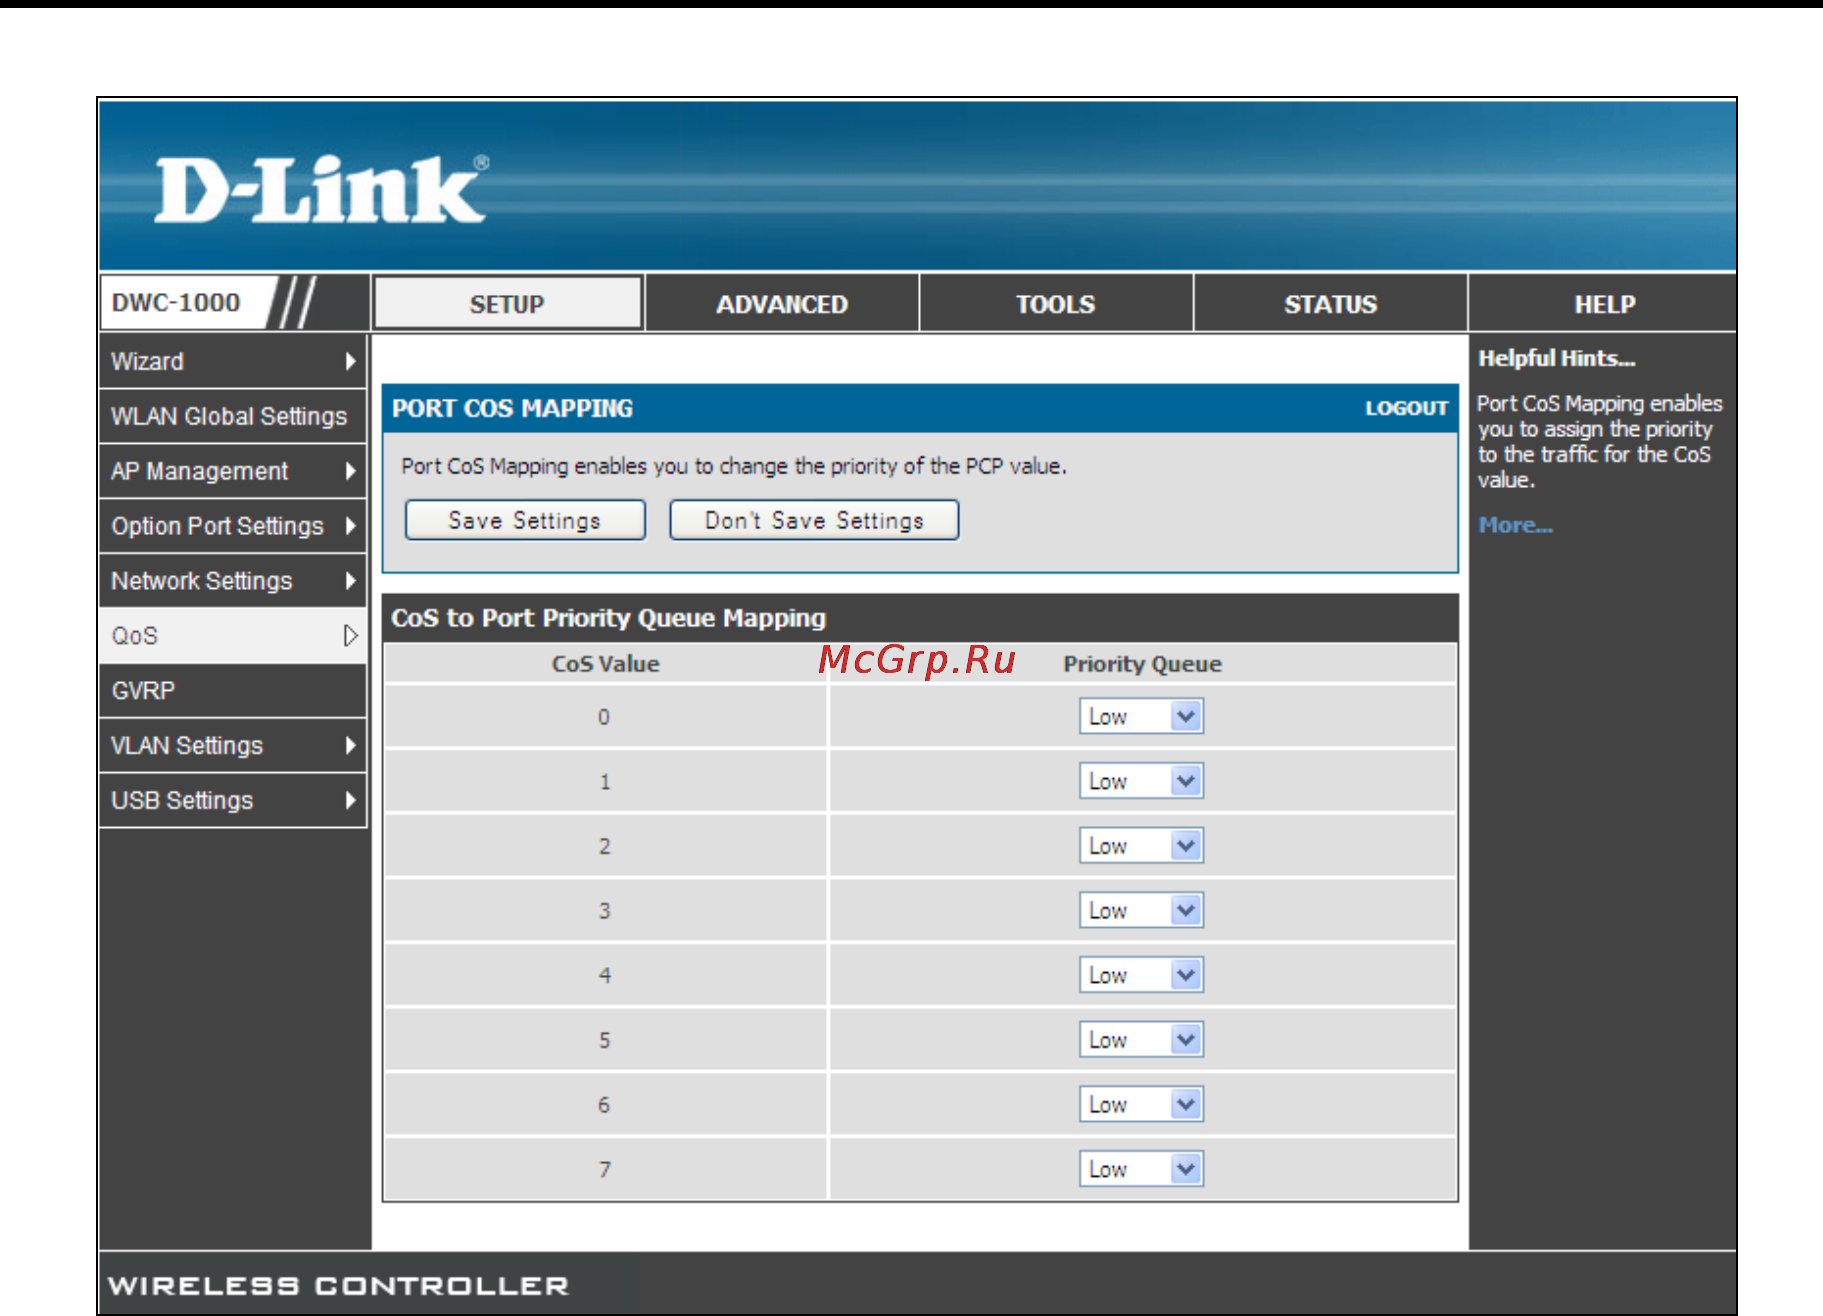Click Don't Save Settings button

[814, 520]
